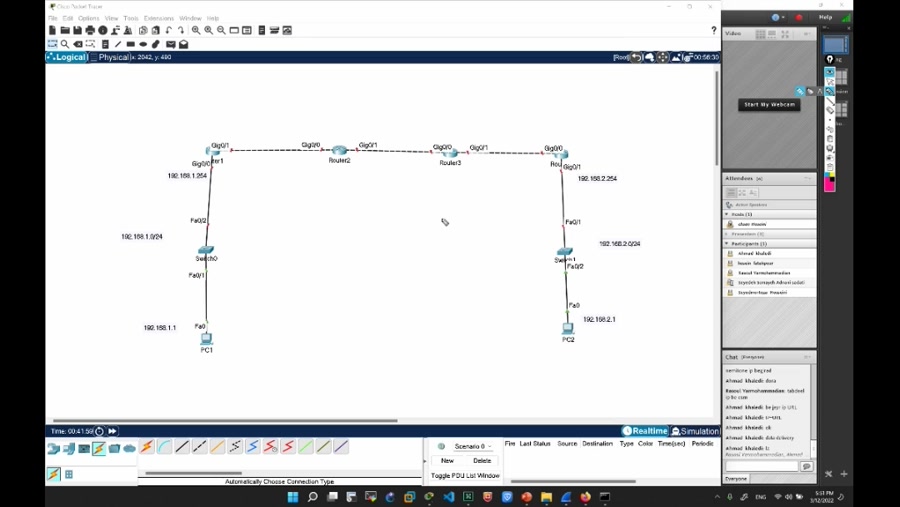Click the workspace horizontal scrollbar
900x507 pixels.
coord(225,421)
